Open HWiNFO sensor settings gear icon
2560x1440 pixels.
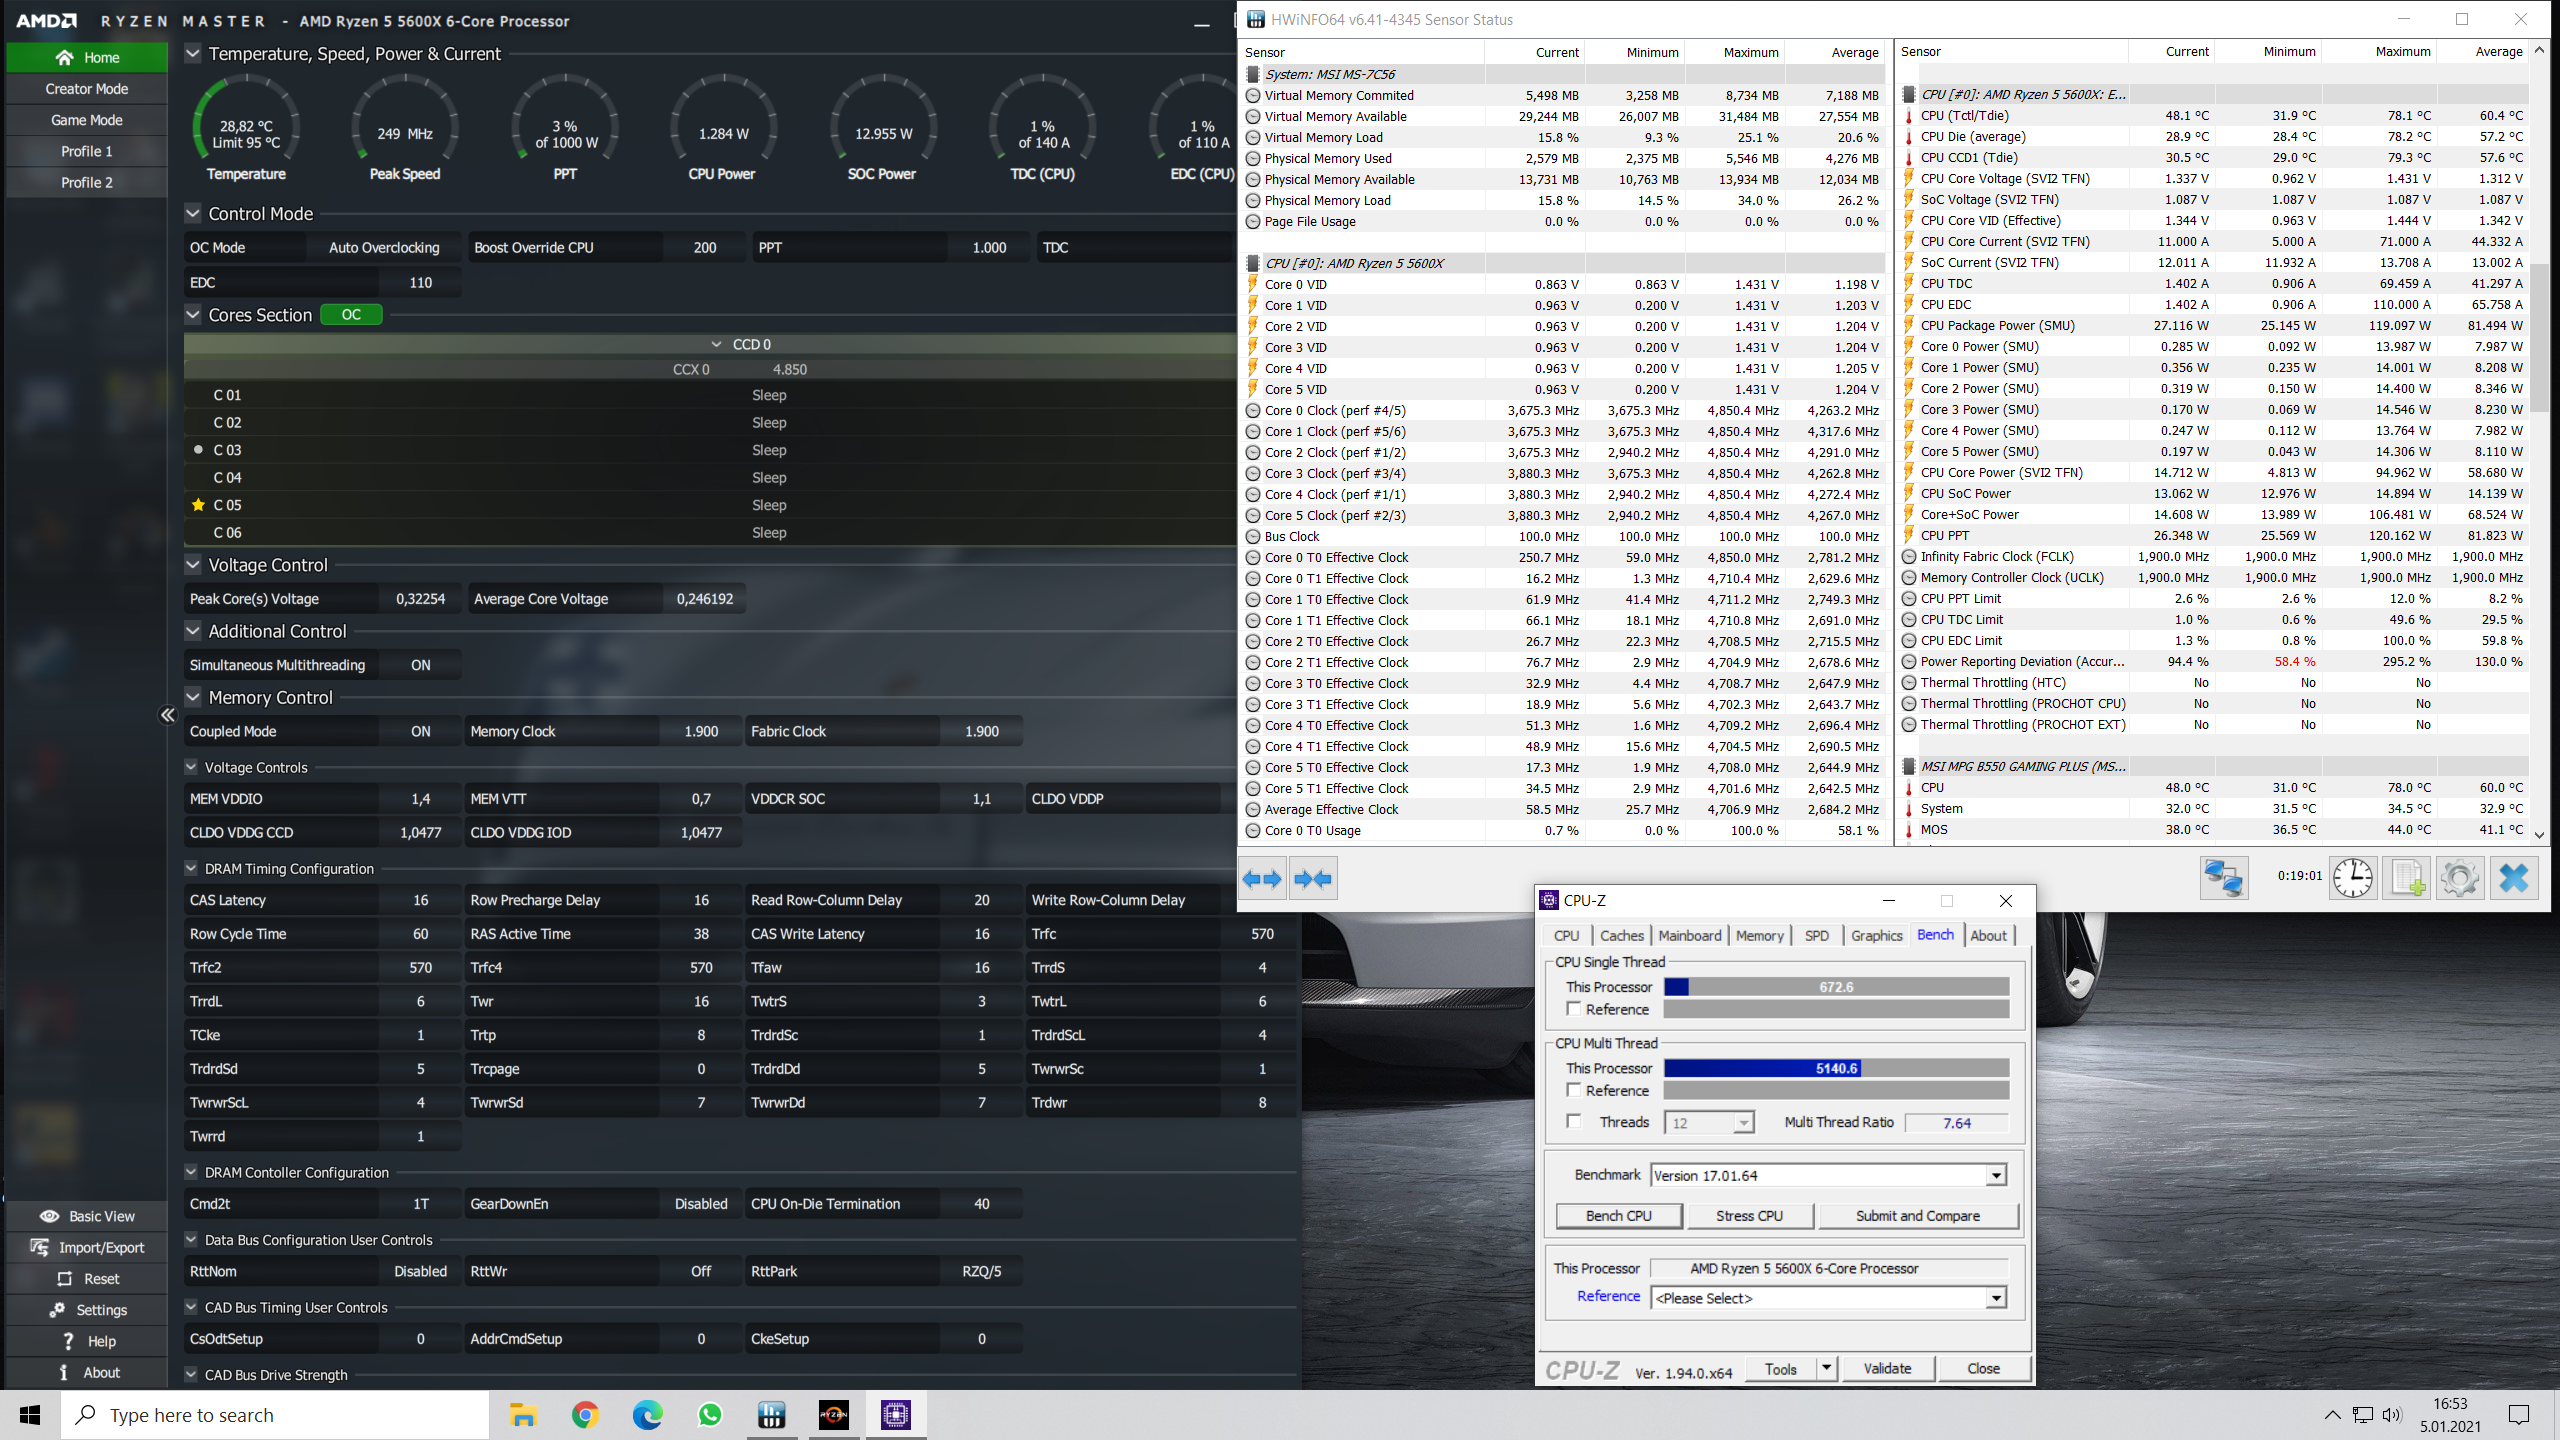(x=2460, y=878)
